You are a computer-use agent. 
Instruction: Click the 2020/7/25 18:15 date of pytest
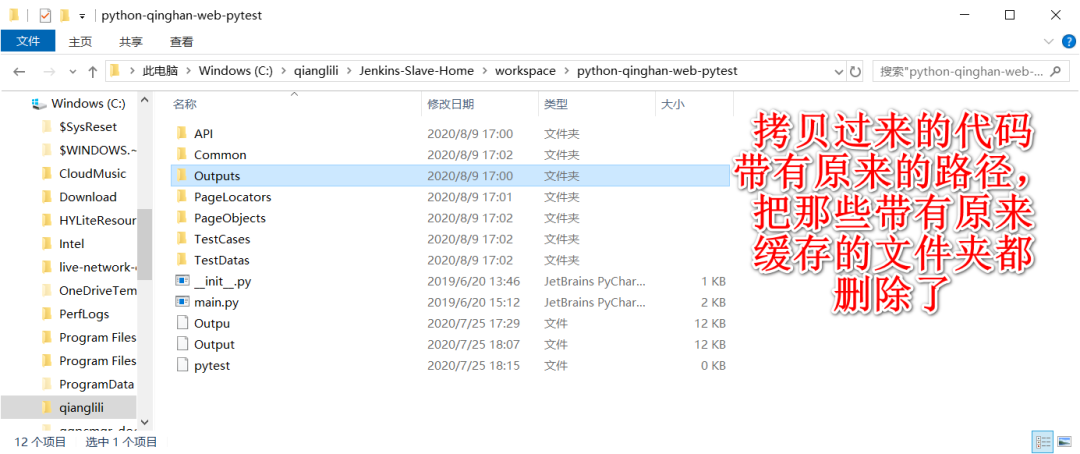point(473,366)
